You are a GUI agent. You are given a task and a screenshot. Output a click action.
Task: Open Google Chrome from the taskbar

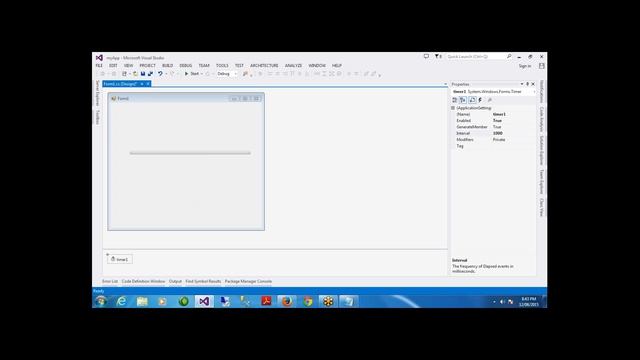click(x=307, y=302)
